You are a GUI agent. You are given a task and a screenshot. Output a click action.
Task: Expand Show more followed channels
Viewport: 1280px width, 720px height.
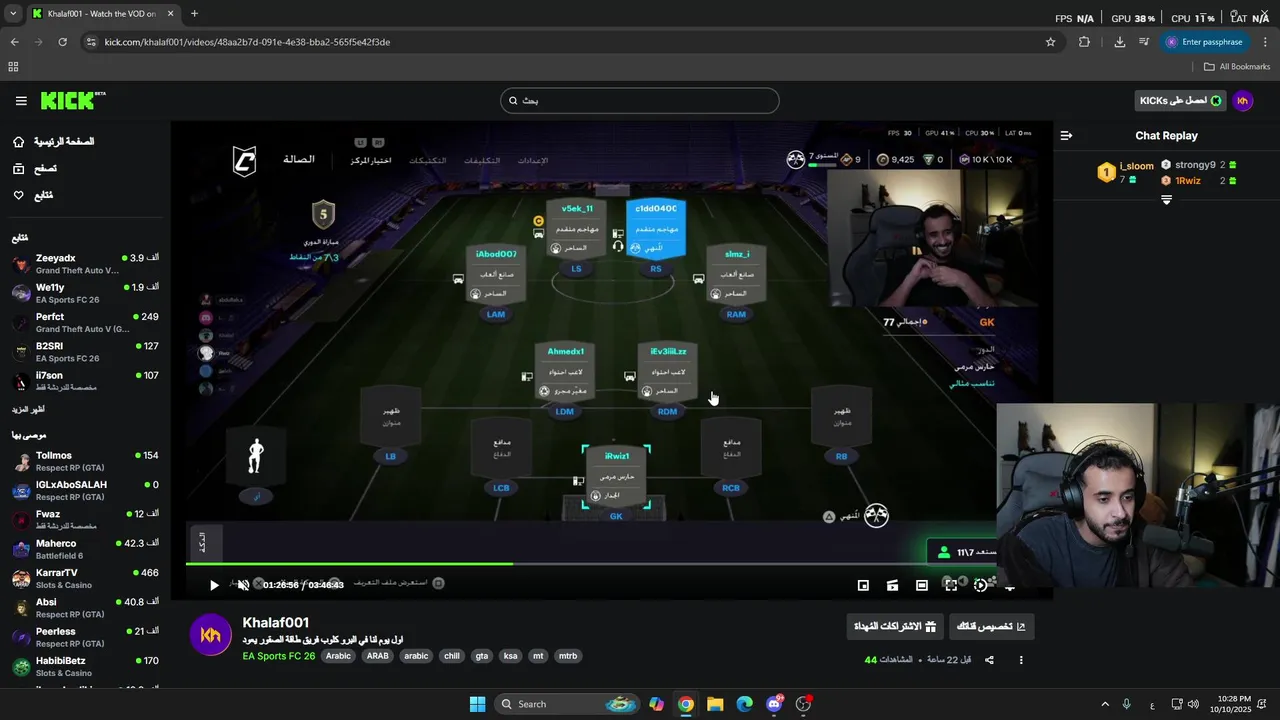point(28,409)
